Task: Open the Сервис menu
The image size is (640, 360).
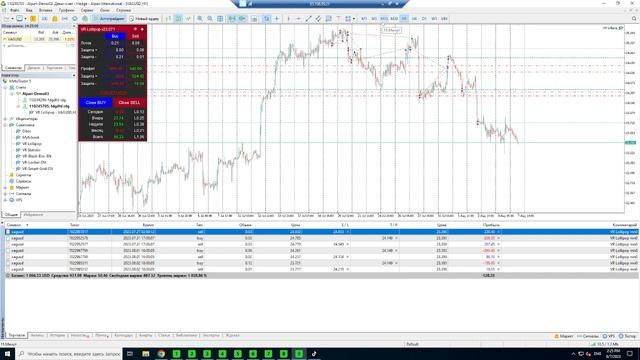Action: (x=87, y=10)
